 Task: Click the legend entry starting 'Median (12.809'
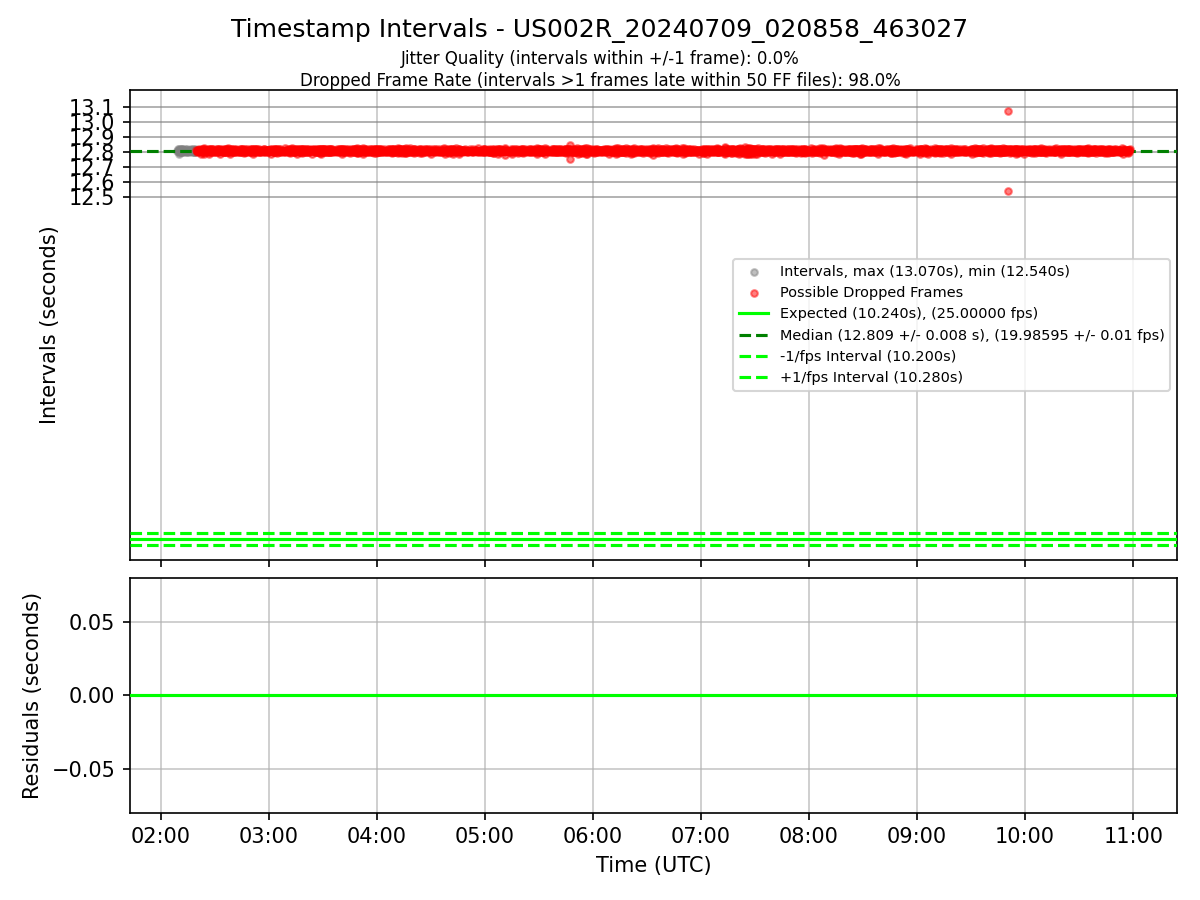pos(972,335)
